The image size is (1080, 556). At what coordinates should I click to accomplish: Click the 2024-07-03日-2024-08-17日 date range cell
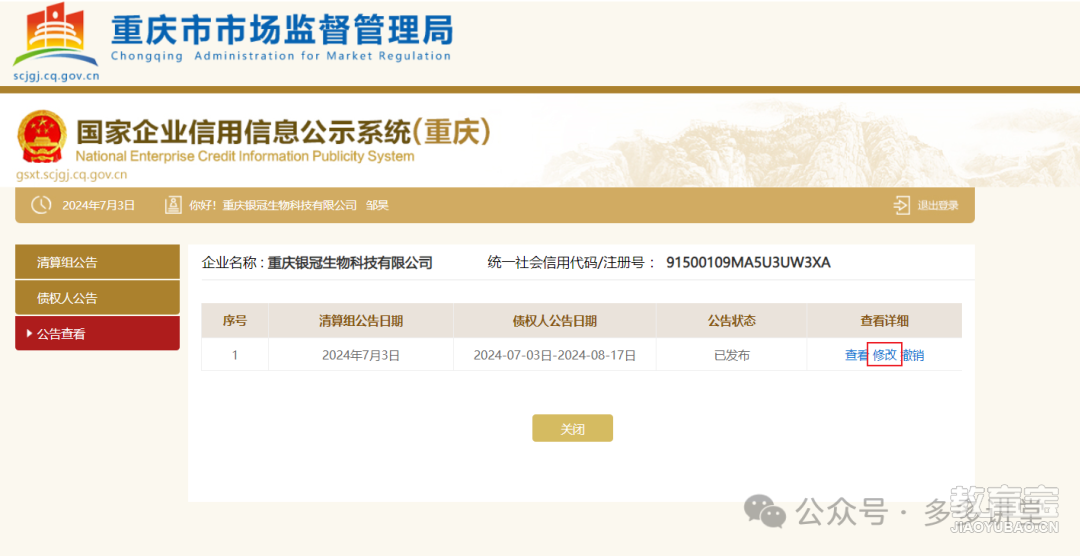pos(554,355)
